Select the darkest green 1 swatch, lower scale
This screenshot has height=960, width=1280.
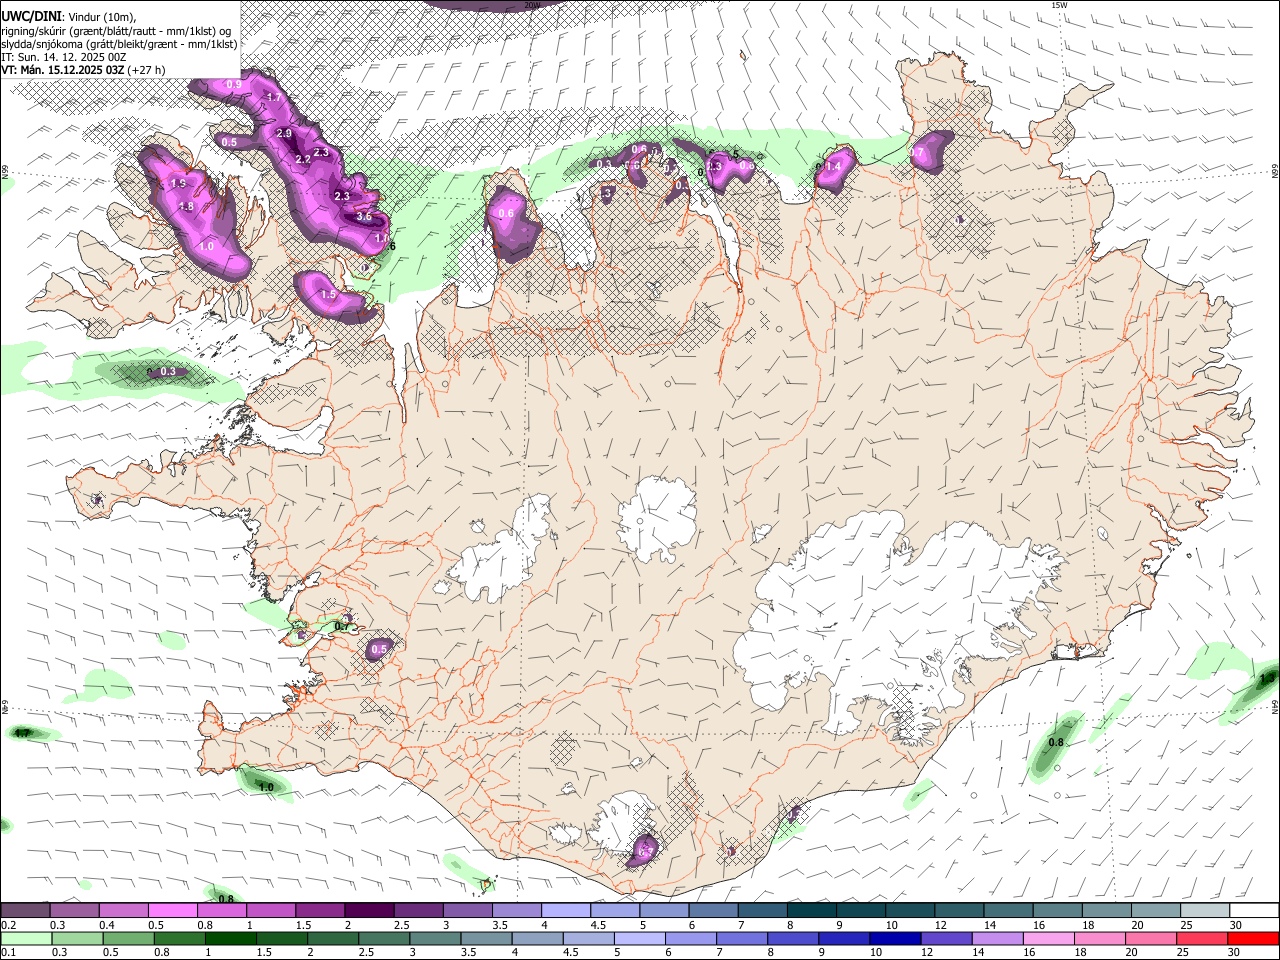click(x=232, y=938)
